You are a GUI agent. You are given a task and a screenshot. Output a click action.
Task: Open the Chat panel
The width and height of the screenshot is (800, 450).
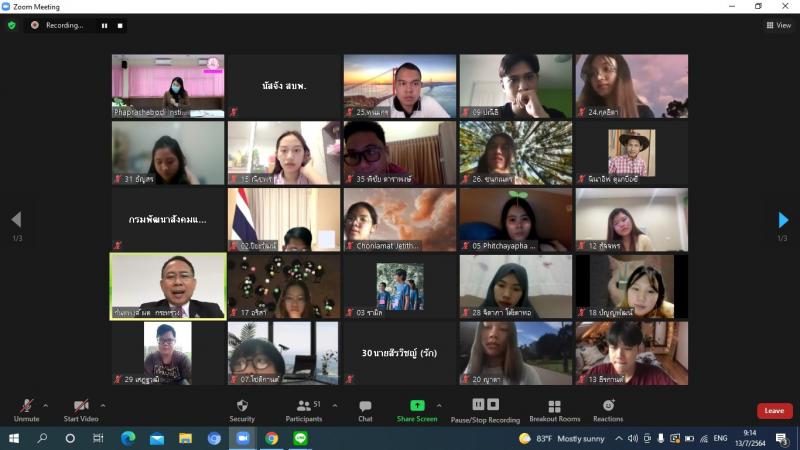[x=365, y=410]
